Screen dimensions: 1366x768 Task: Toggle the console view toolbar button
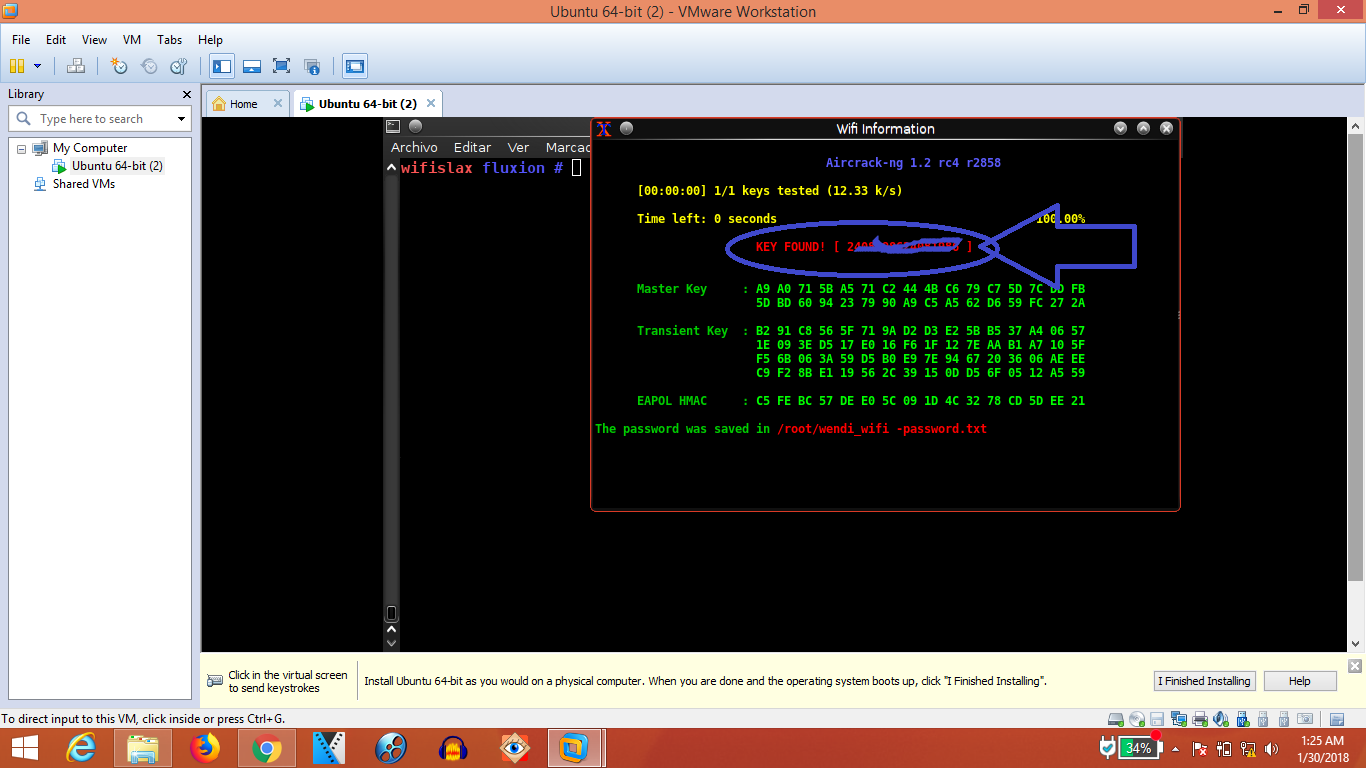pos(354,66)
